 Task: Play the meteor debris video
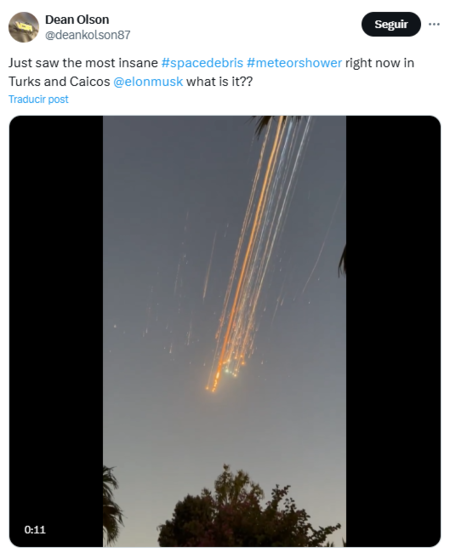click(225, 331)
